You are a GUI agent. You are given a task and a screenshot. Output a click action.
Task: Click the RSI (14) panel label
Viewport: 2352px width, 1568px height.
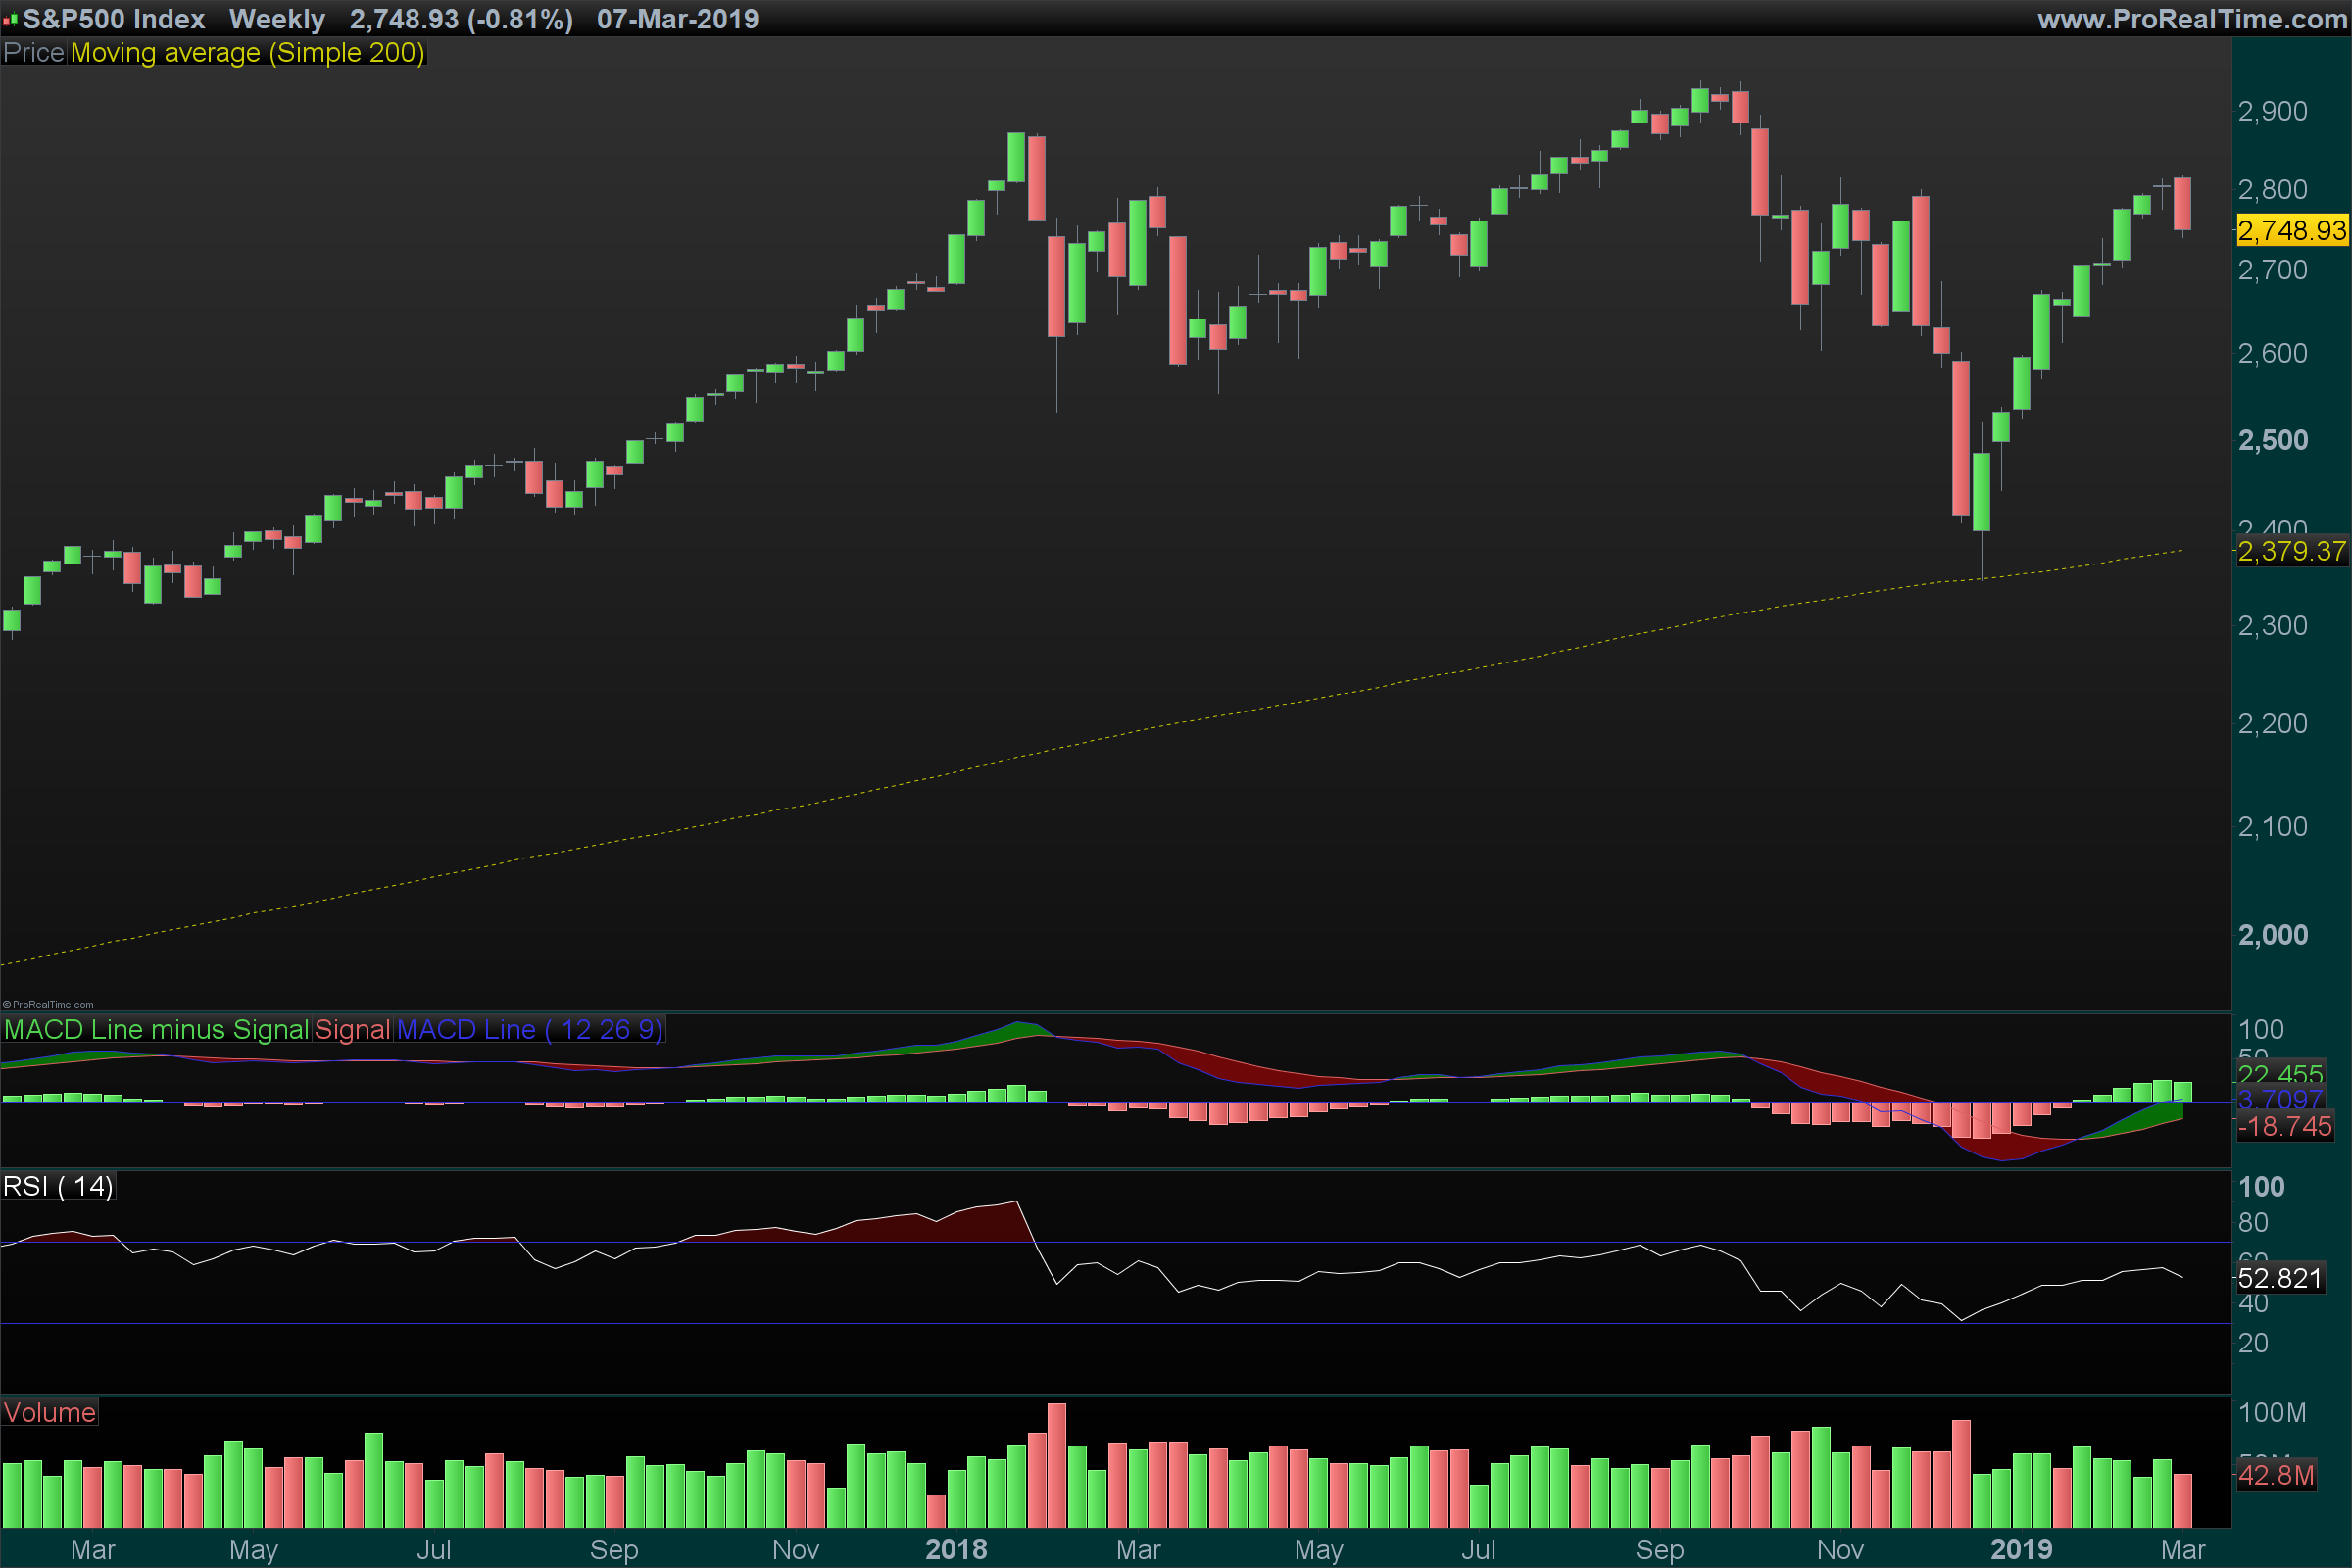tap(58, 1186)
